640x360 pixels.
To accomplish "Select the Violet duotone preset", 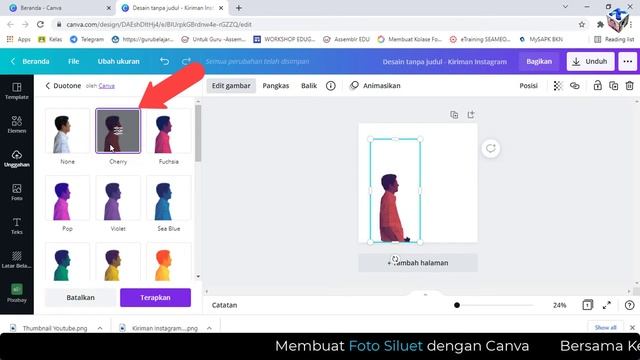I will pos(118,198).
